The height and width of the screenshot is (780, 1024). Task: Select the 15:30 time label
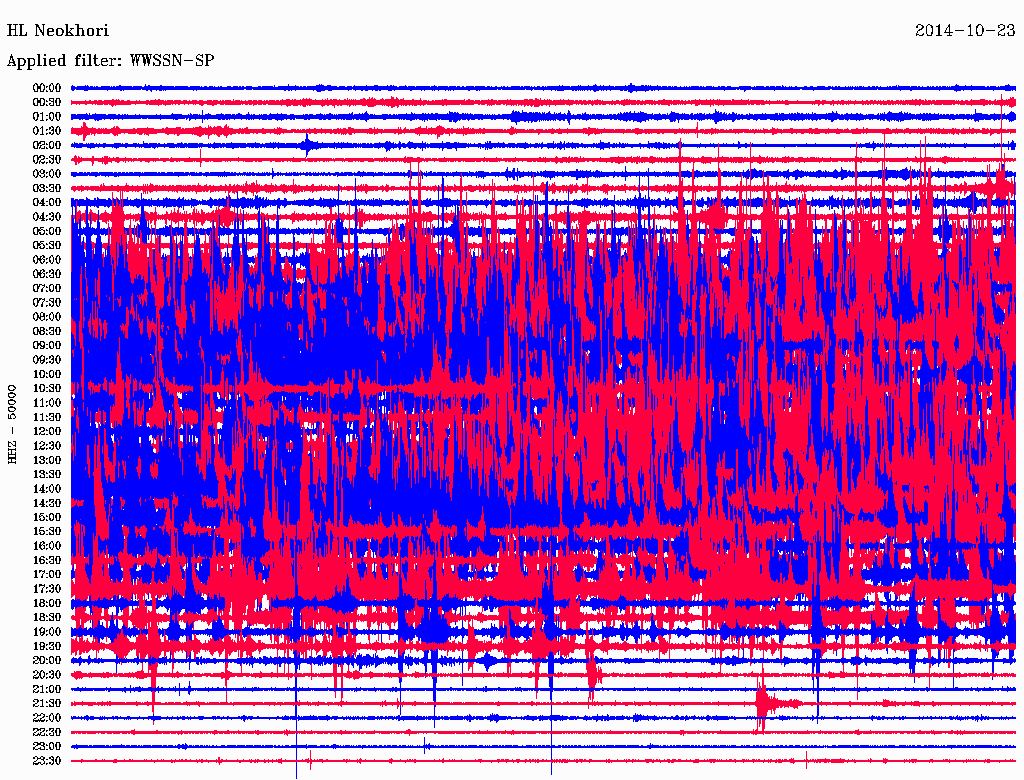[46, 531]
